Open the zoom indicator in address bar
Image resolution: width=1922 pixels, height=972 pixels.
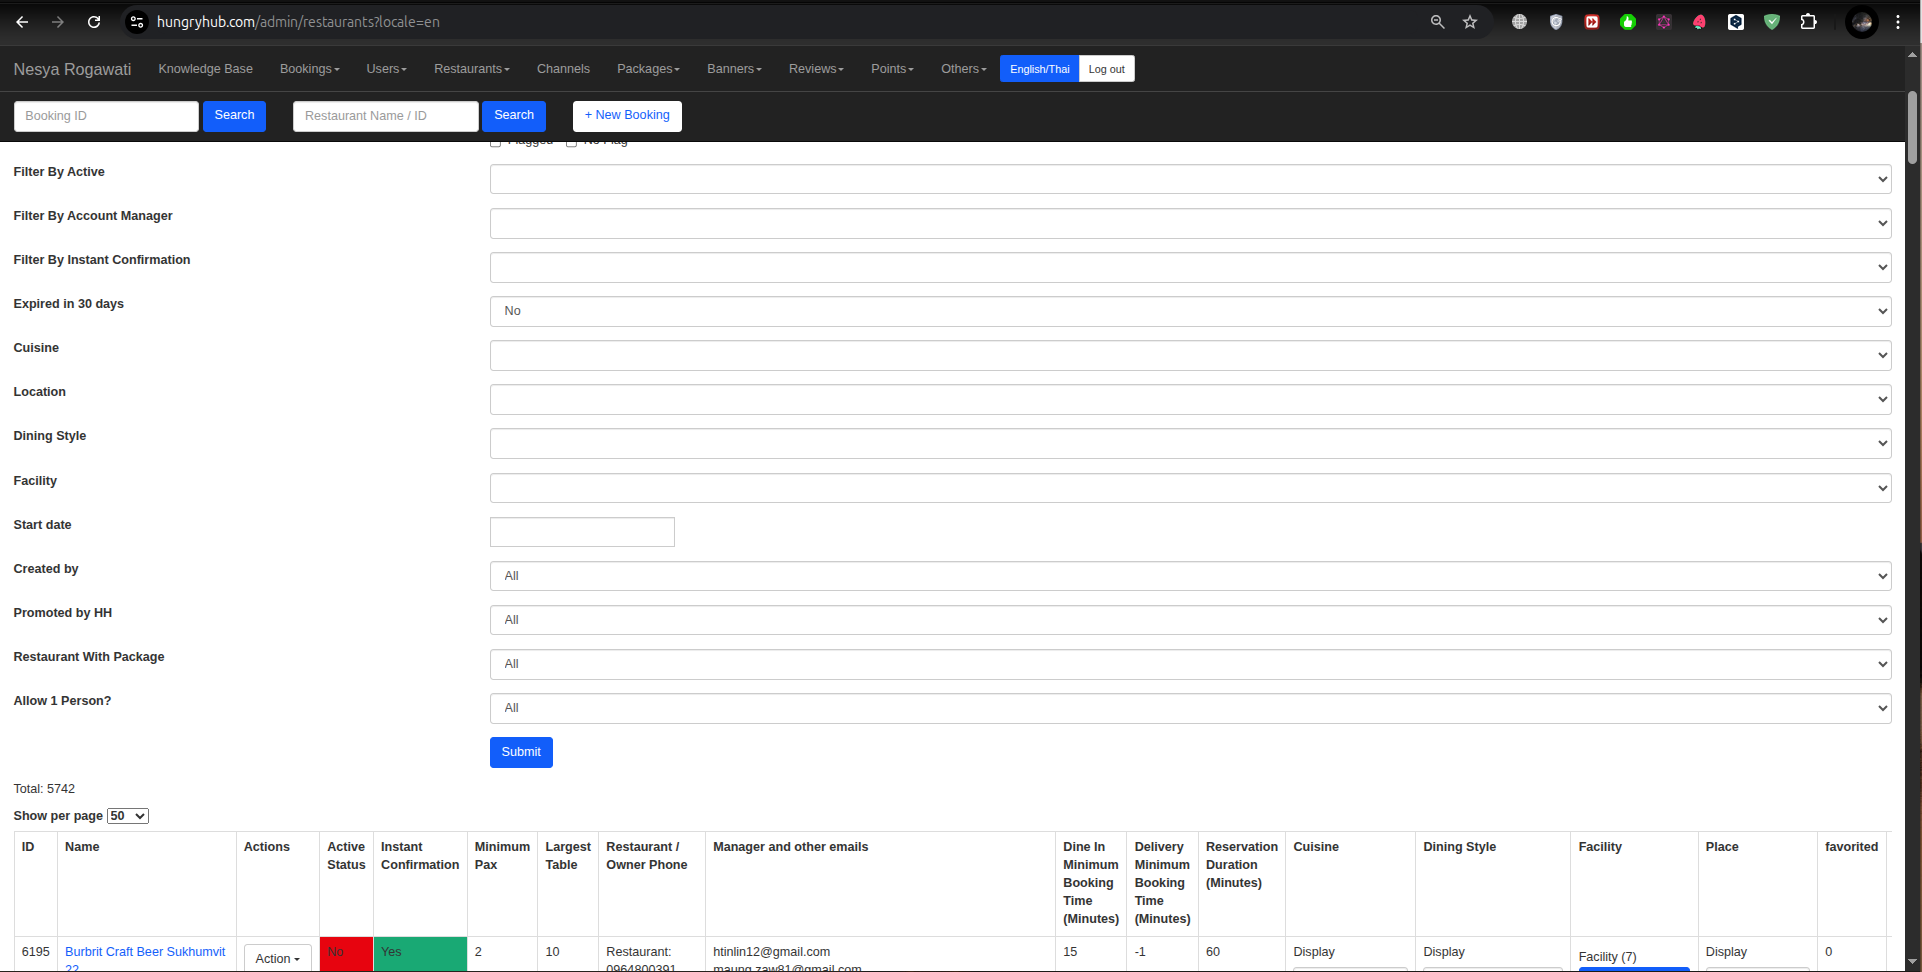click(x=1437, y=22)
